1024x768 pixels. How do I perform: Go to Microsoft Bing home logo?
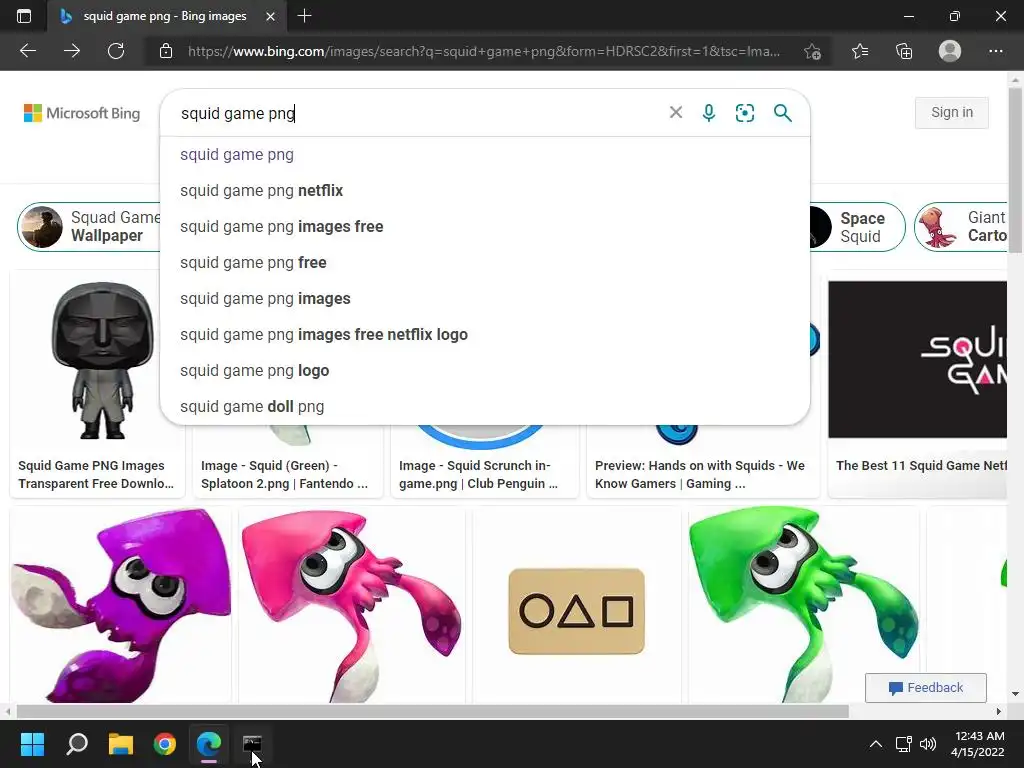pos(82,113)
